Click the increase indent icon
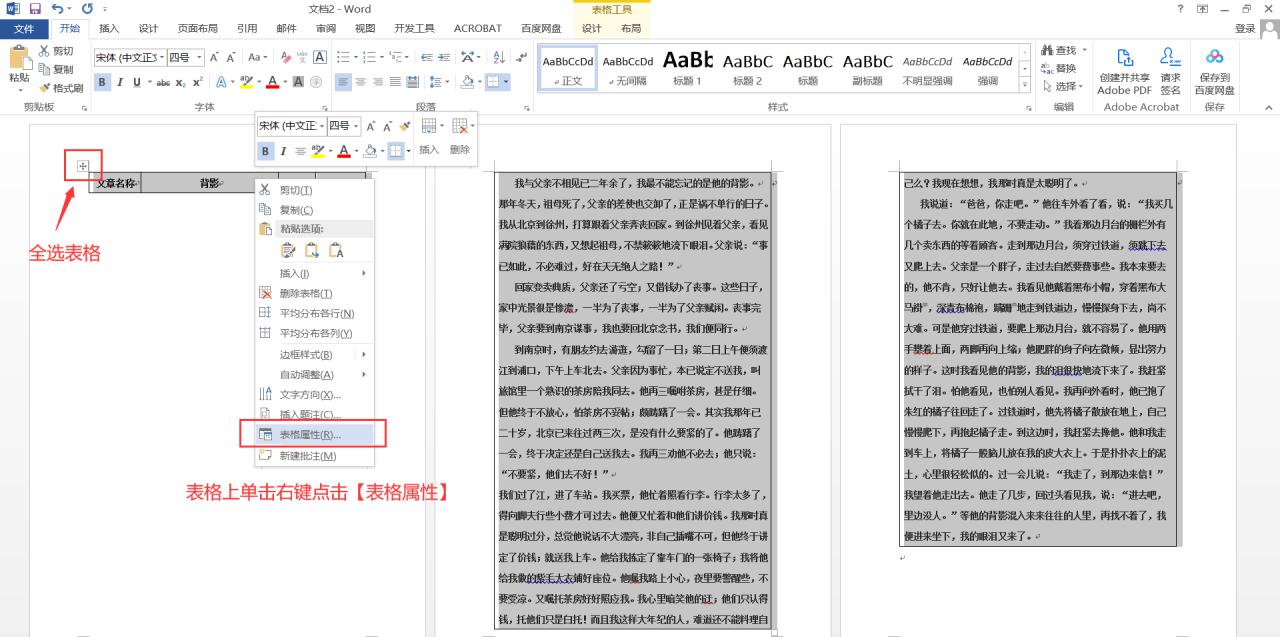Screen dimensions: 1280x637 click(x=444, y=57)
